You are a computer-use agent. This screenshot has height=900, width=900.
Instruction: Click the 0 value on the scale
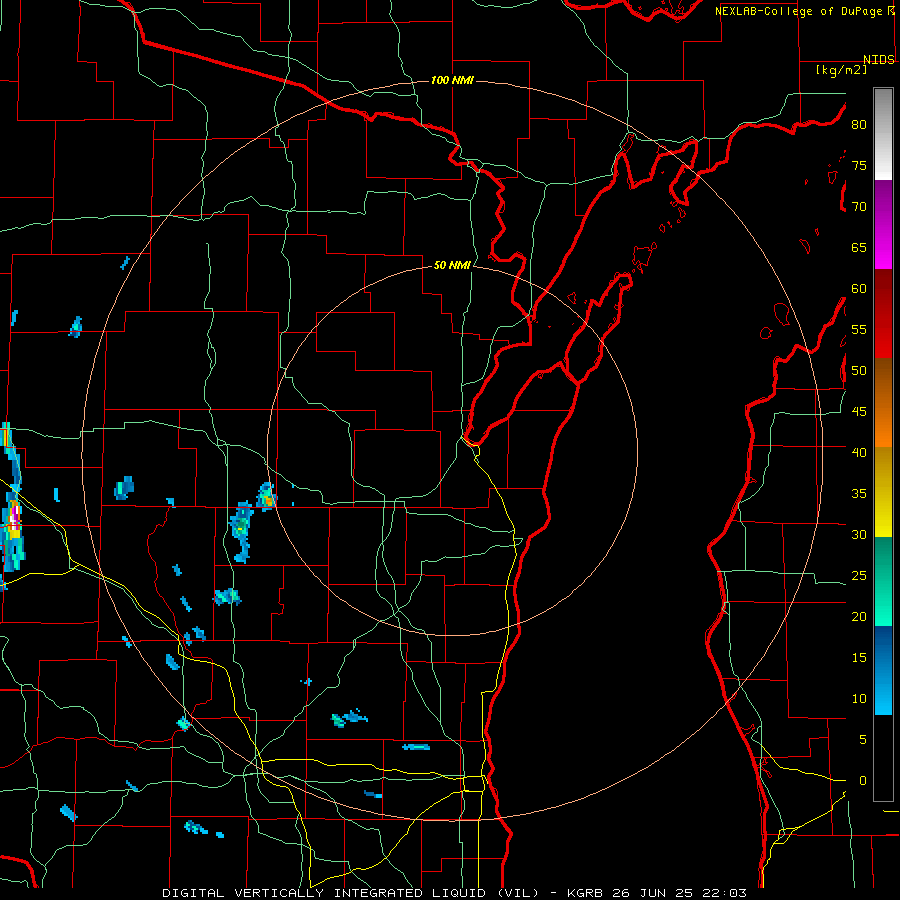[x=863, y=781]
